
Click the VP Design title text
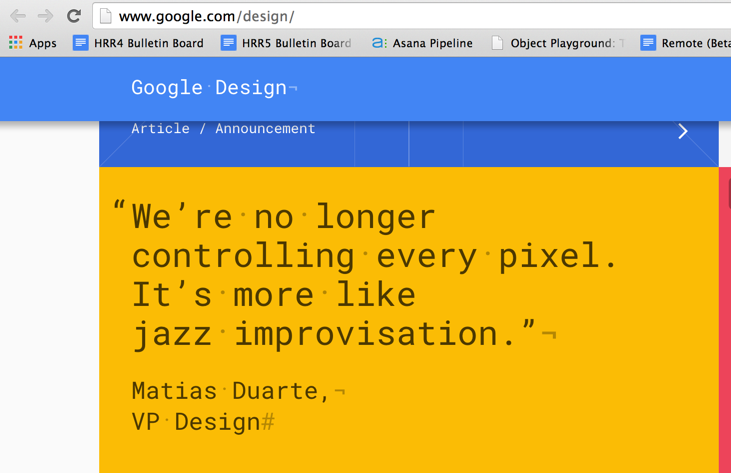(x=196, y=422)
